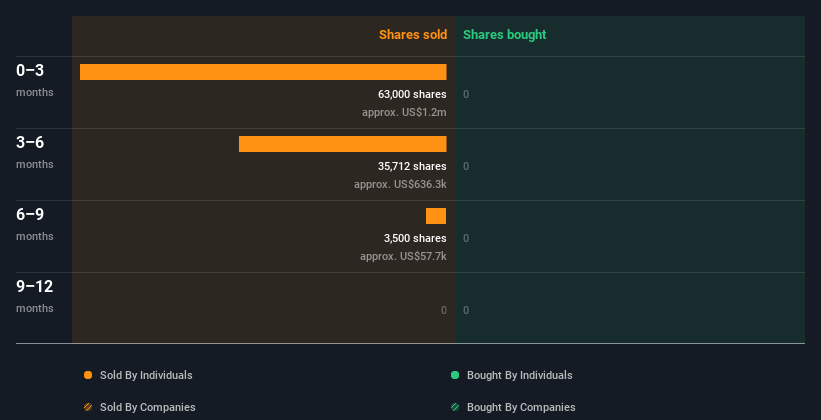Select the 'approx. US$636.3k' text
Image resolution: width=821 pixels, height=420 pixels.
(x=400, y=184)
